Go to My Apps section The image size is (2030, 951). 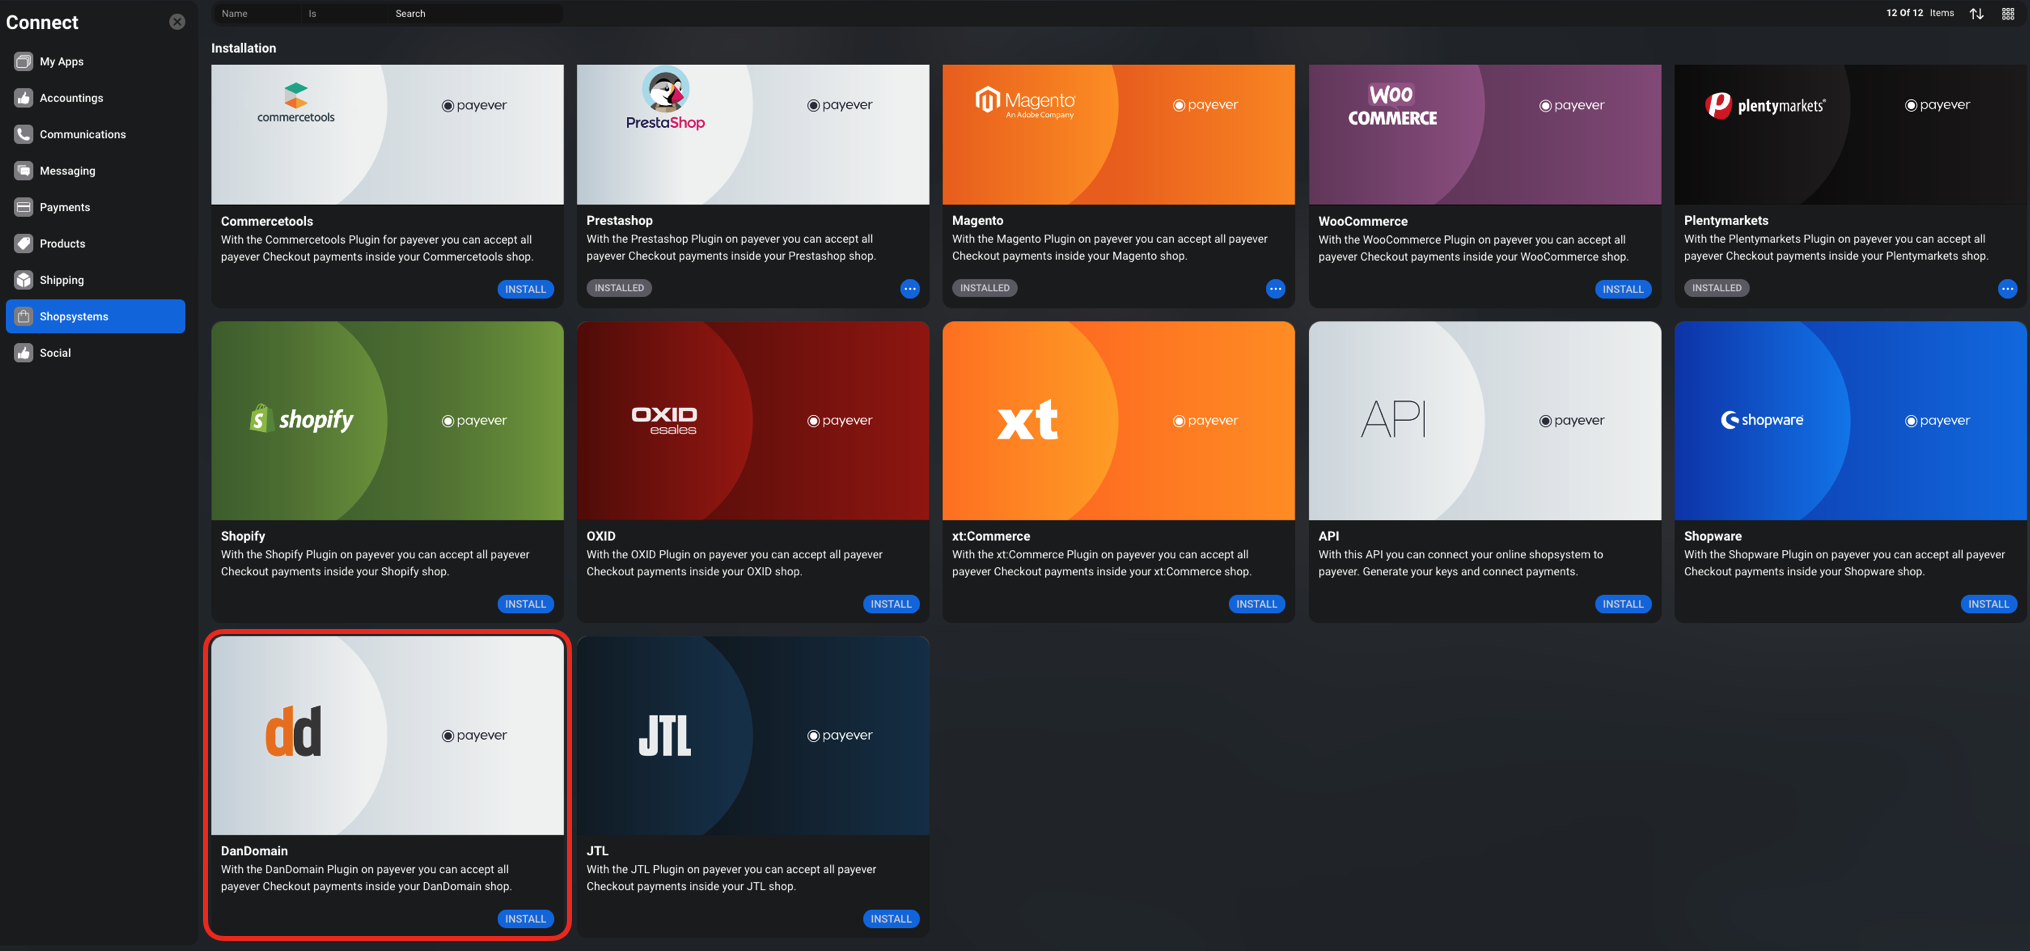pyautogui.click(x=61, y=62)
